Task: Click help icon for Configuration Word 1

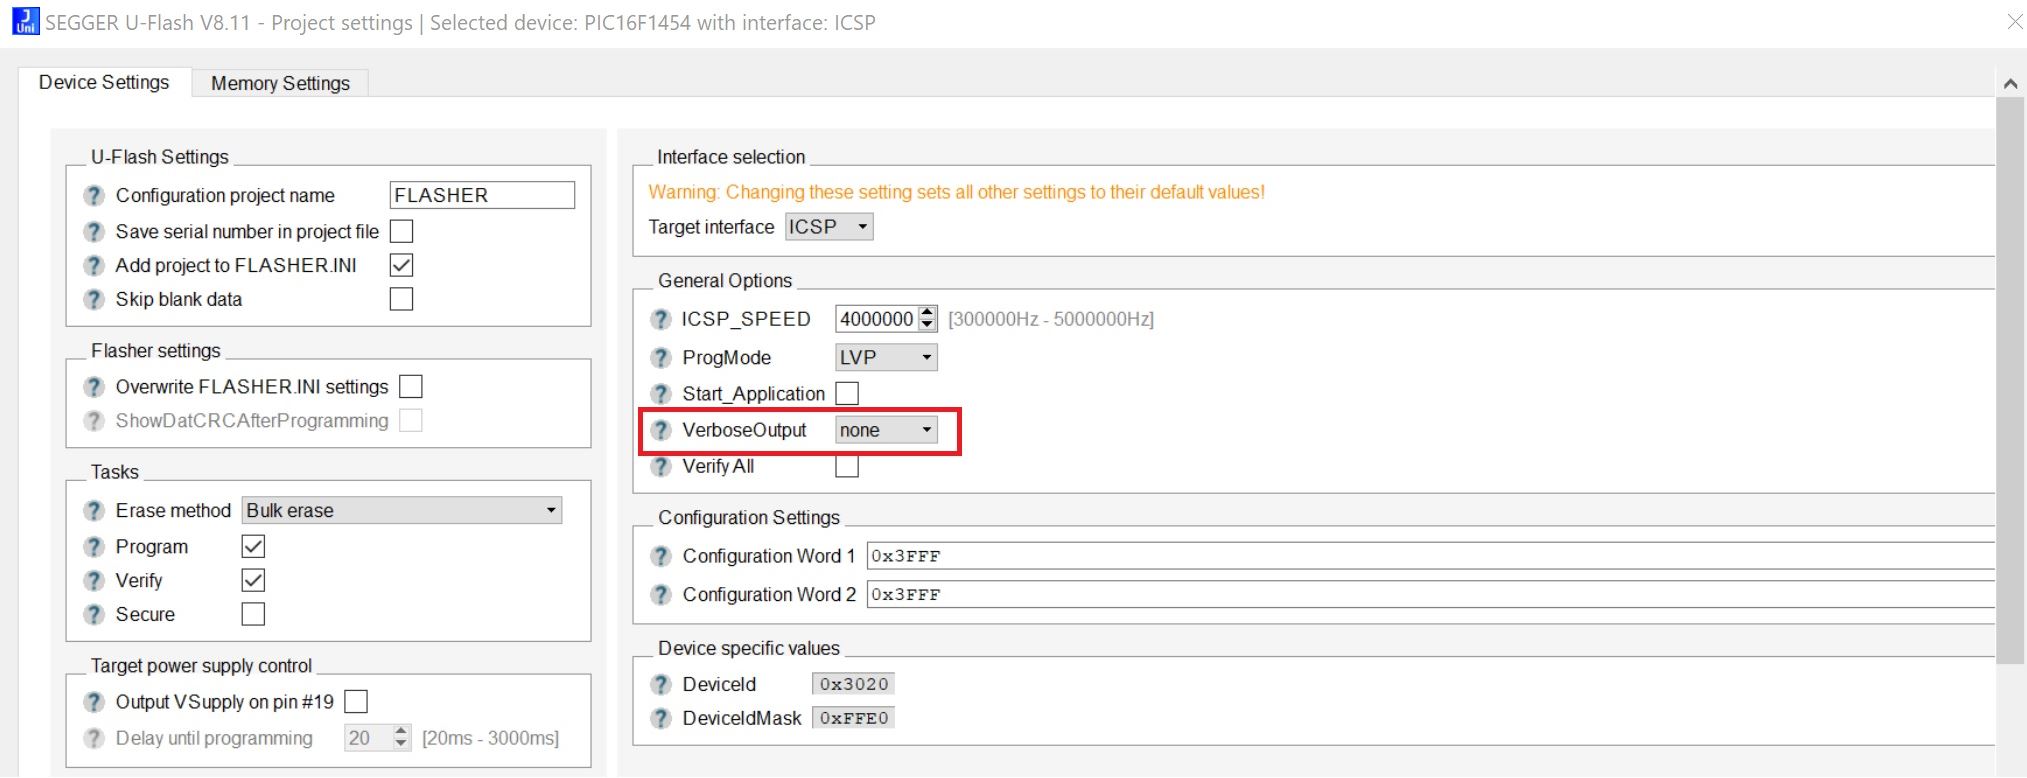Action: pos(660,556)
